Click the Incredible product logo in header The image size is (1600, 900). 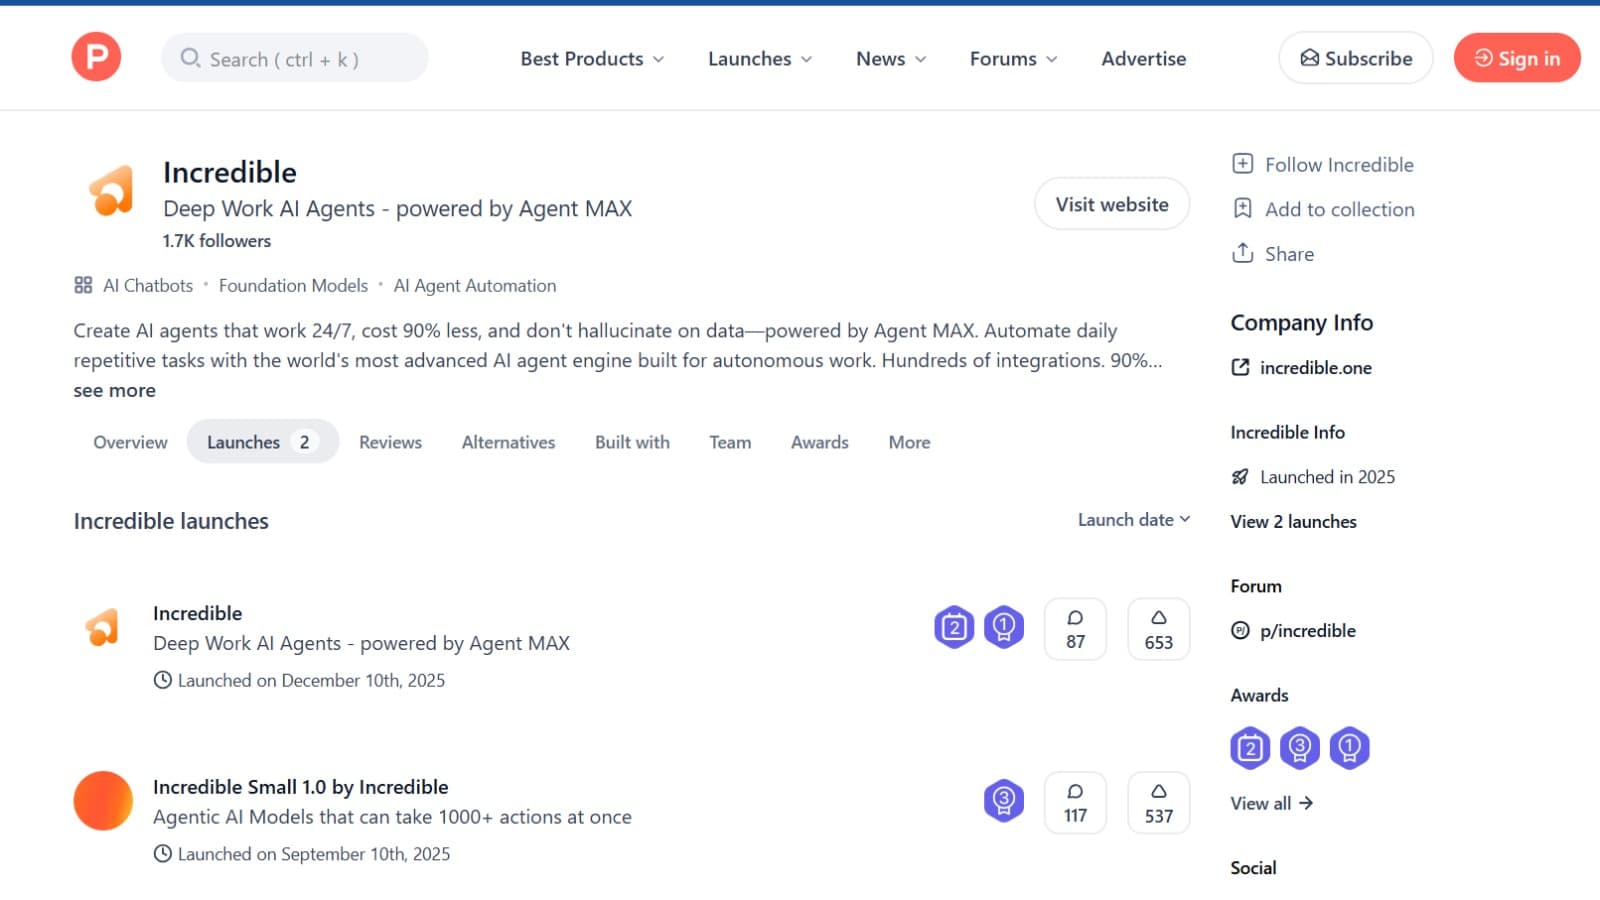tap(112, 190)
